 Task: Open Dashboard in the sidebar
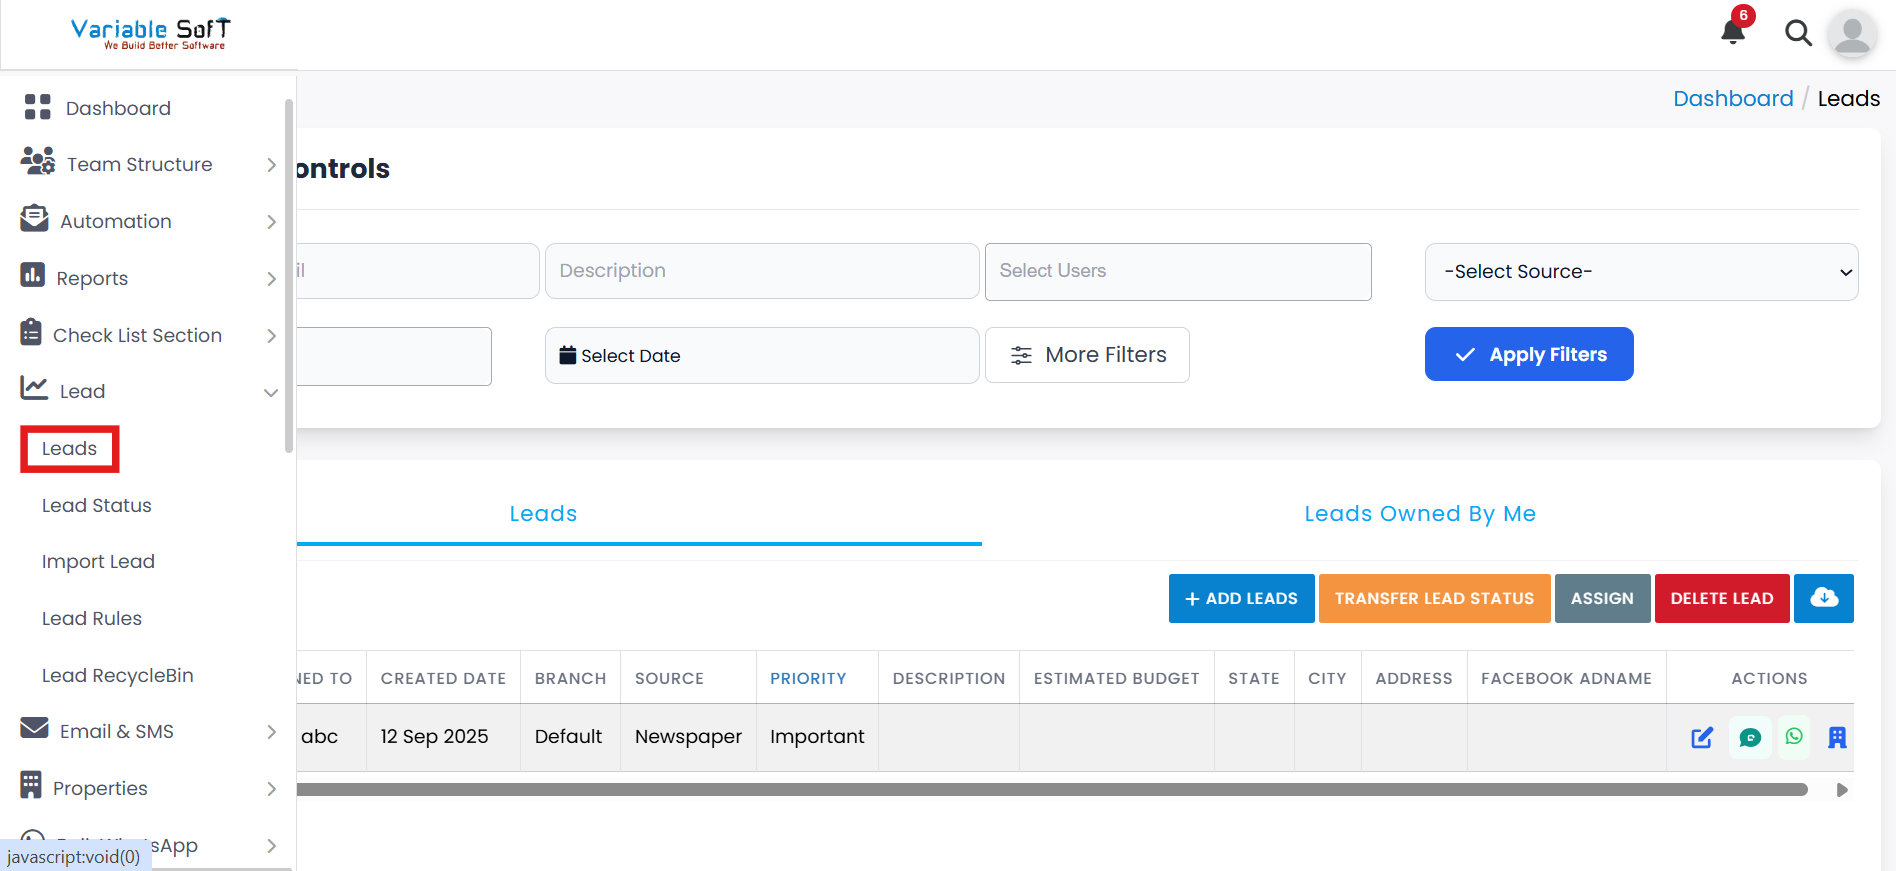(x=118, y=108)
